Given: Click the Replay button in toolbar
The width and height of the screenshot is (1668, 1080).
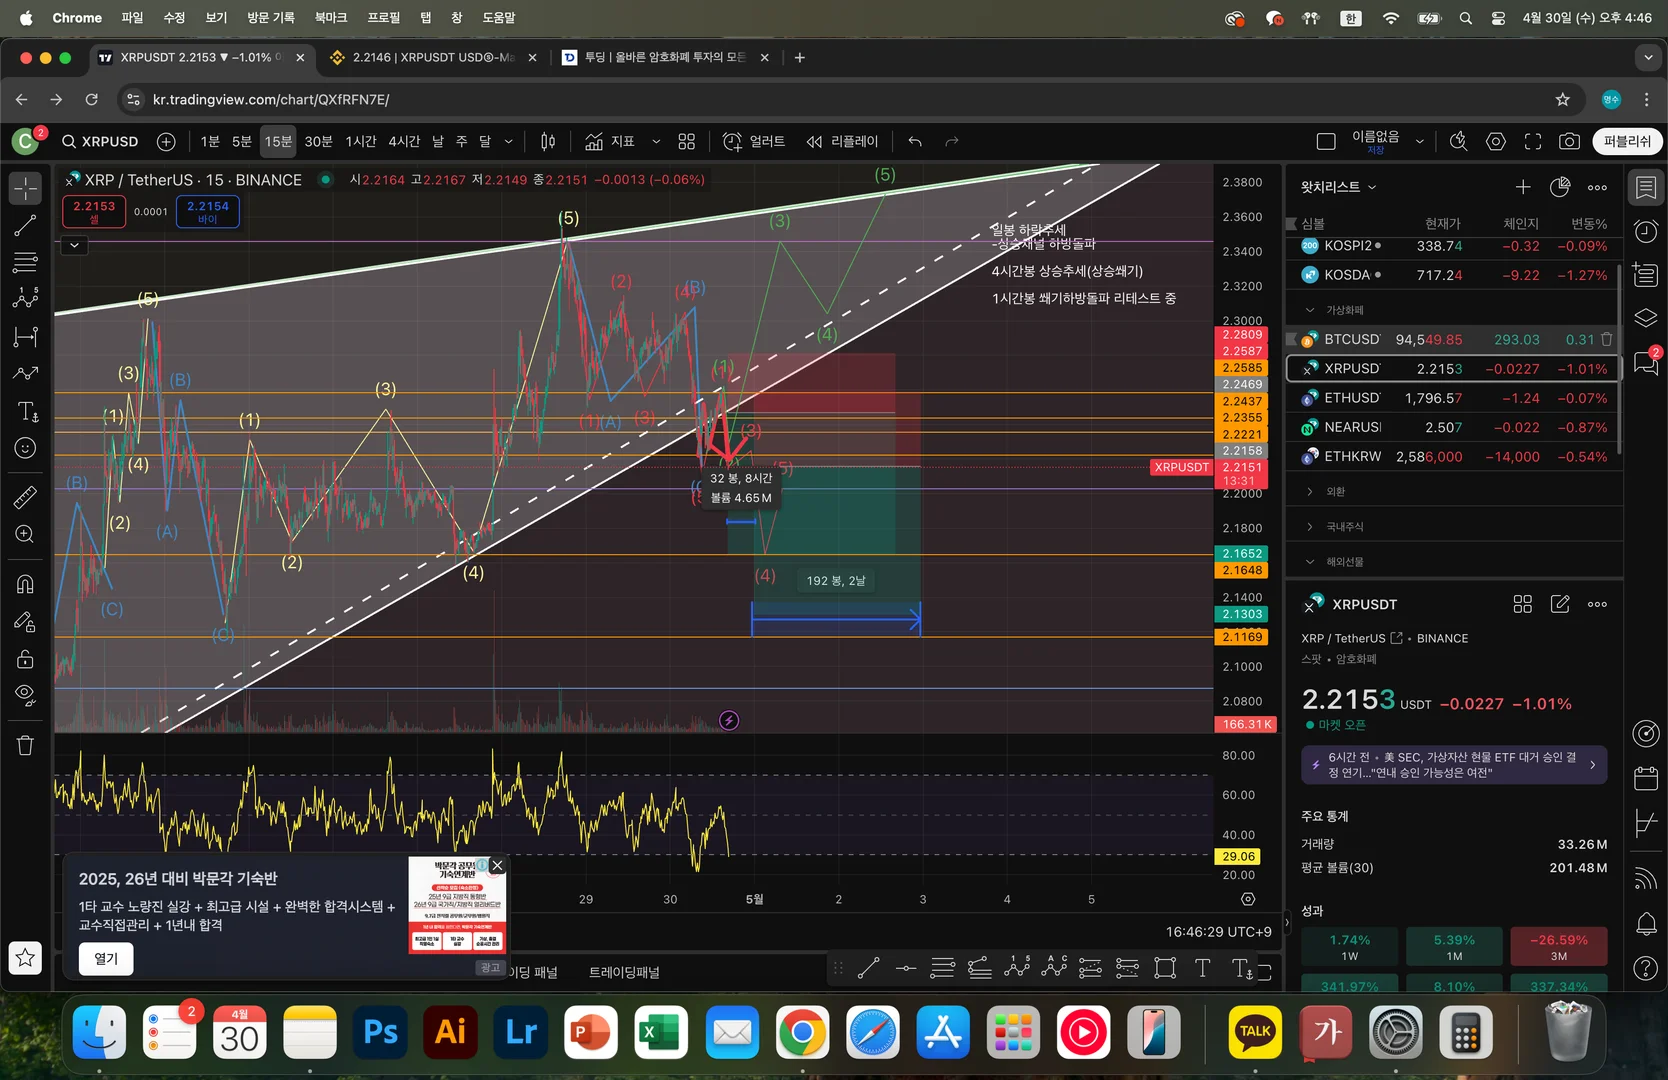Looking at the screenshot, I should tap(842, 142).
